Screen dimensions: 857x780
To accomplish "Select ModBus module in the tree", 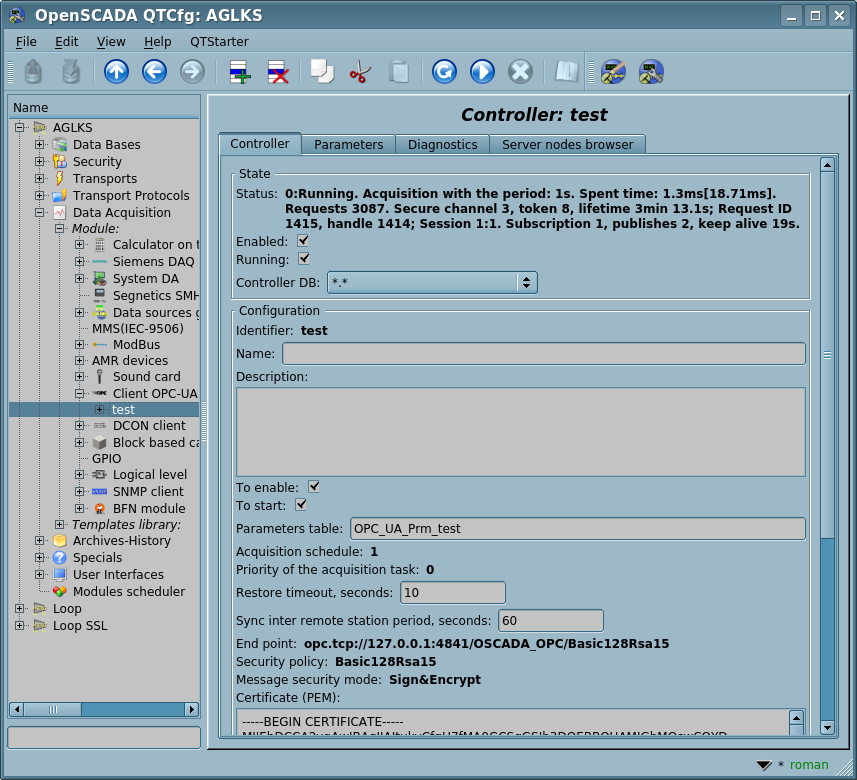I will 137,344.
